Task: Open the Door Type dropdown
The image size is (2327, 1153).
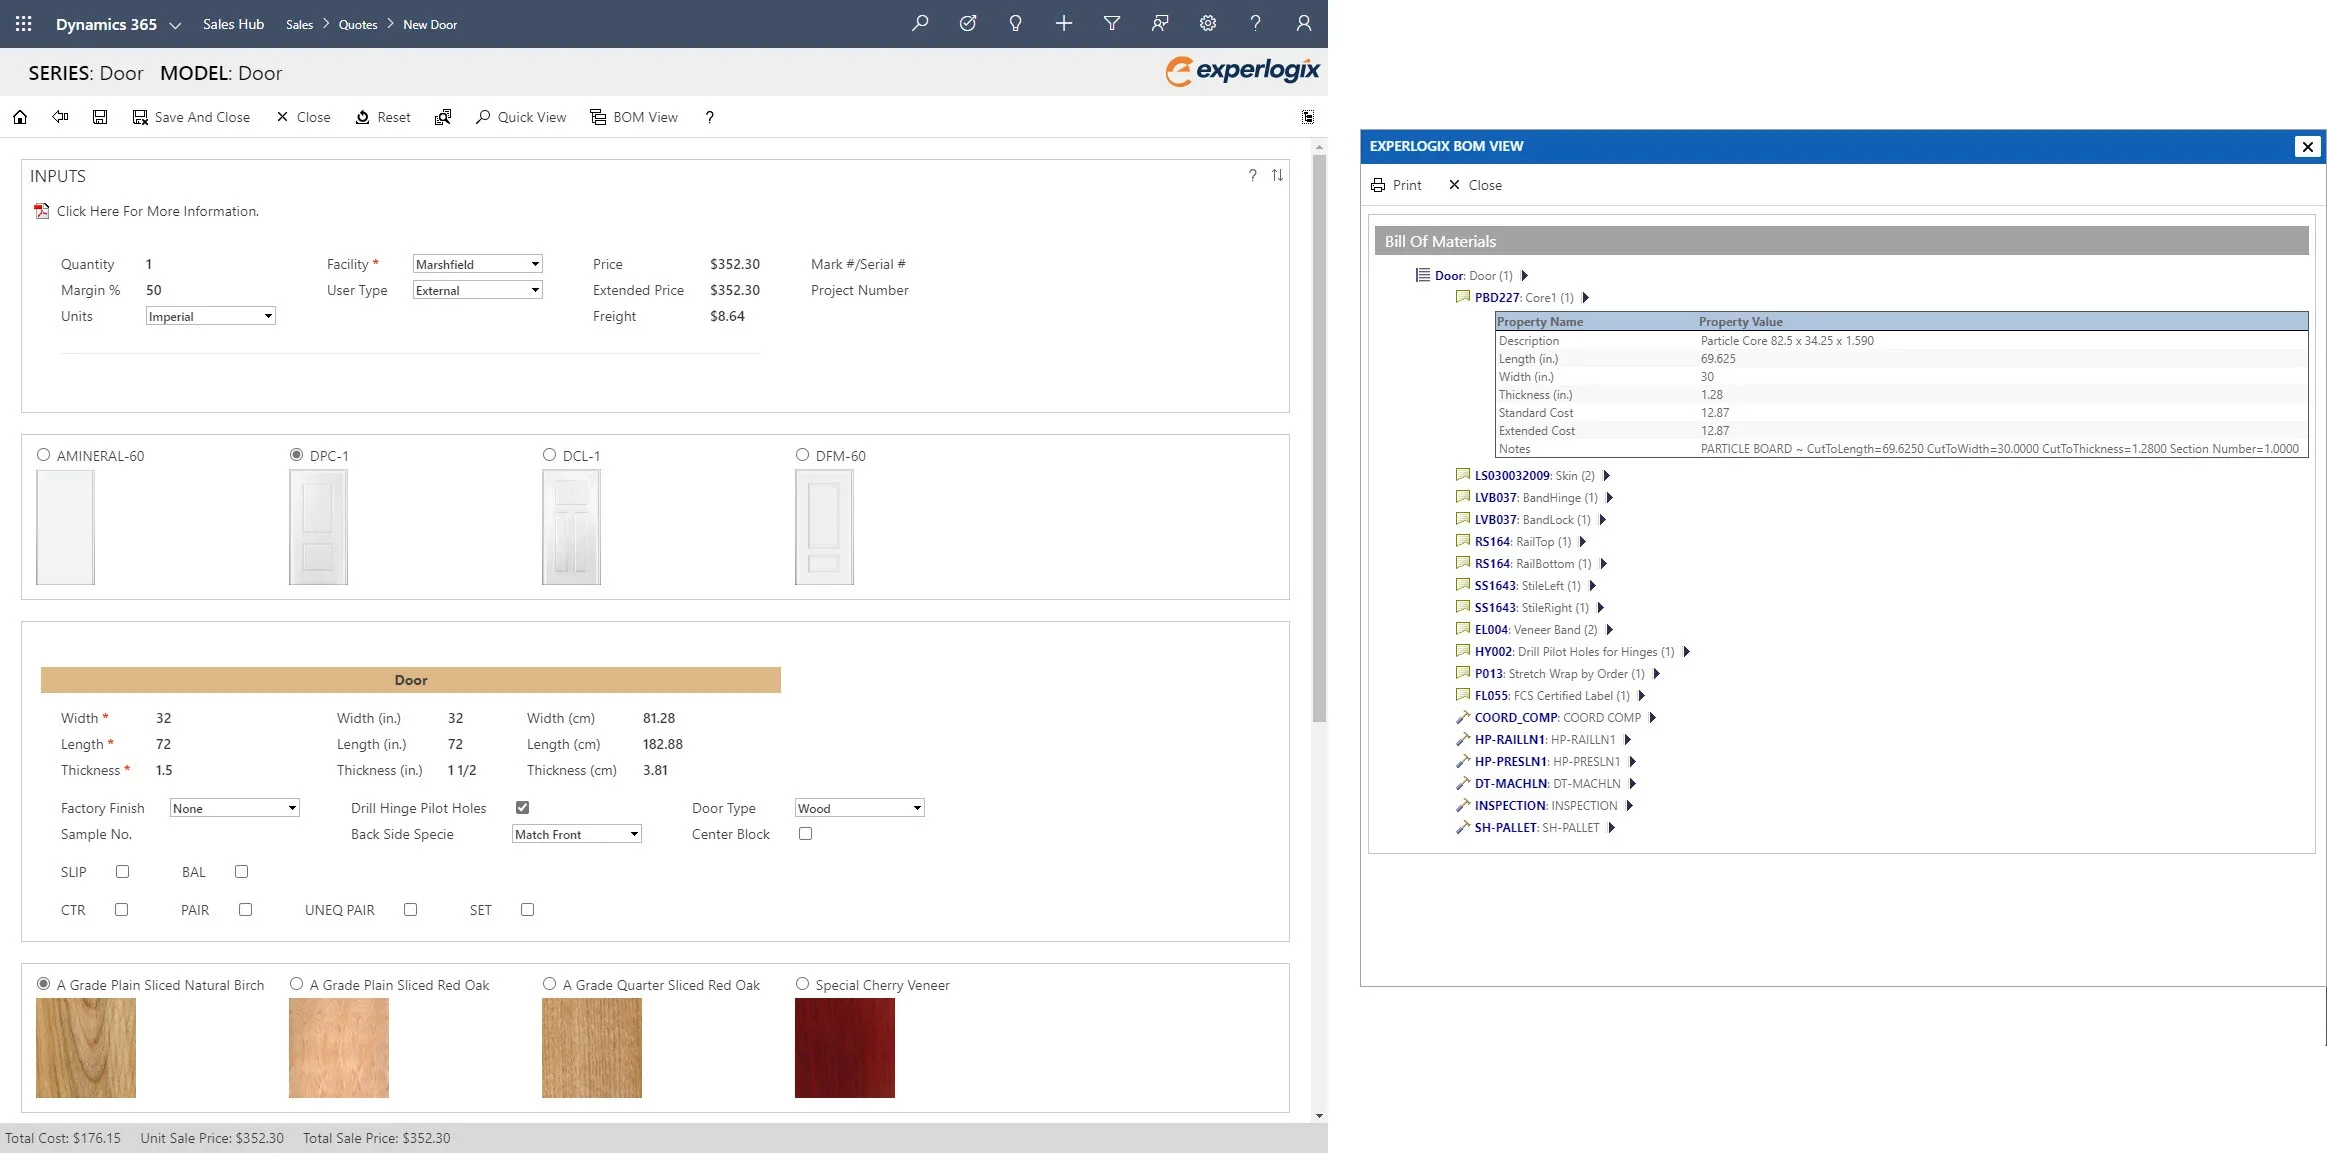Action: (859, 808)
